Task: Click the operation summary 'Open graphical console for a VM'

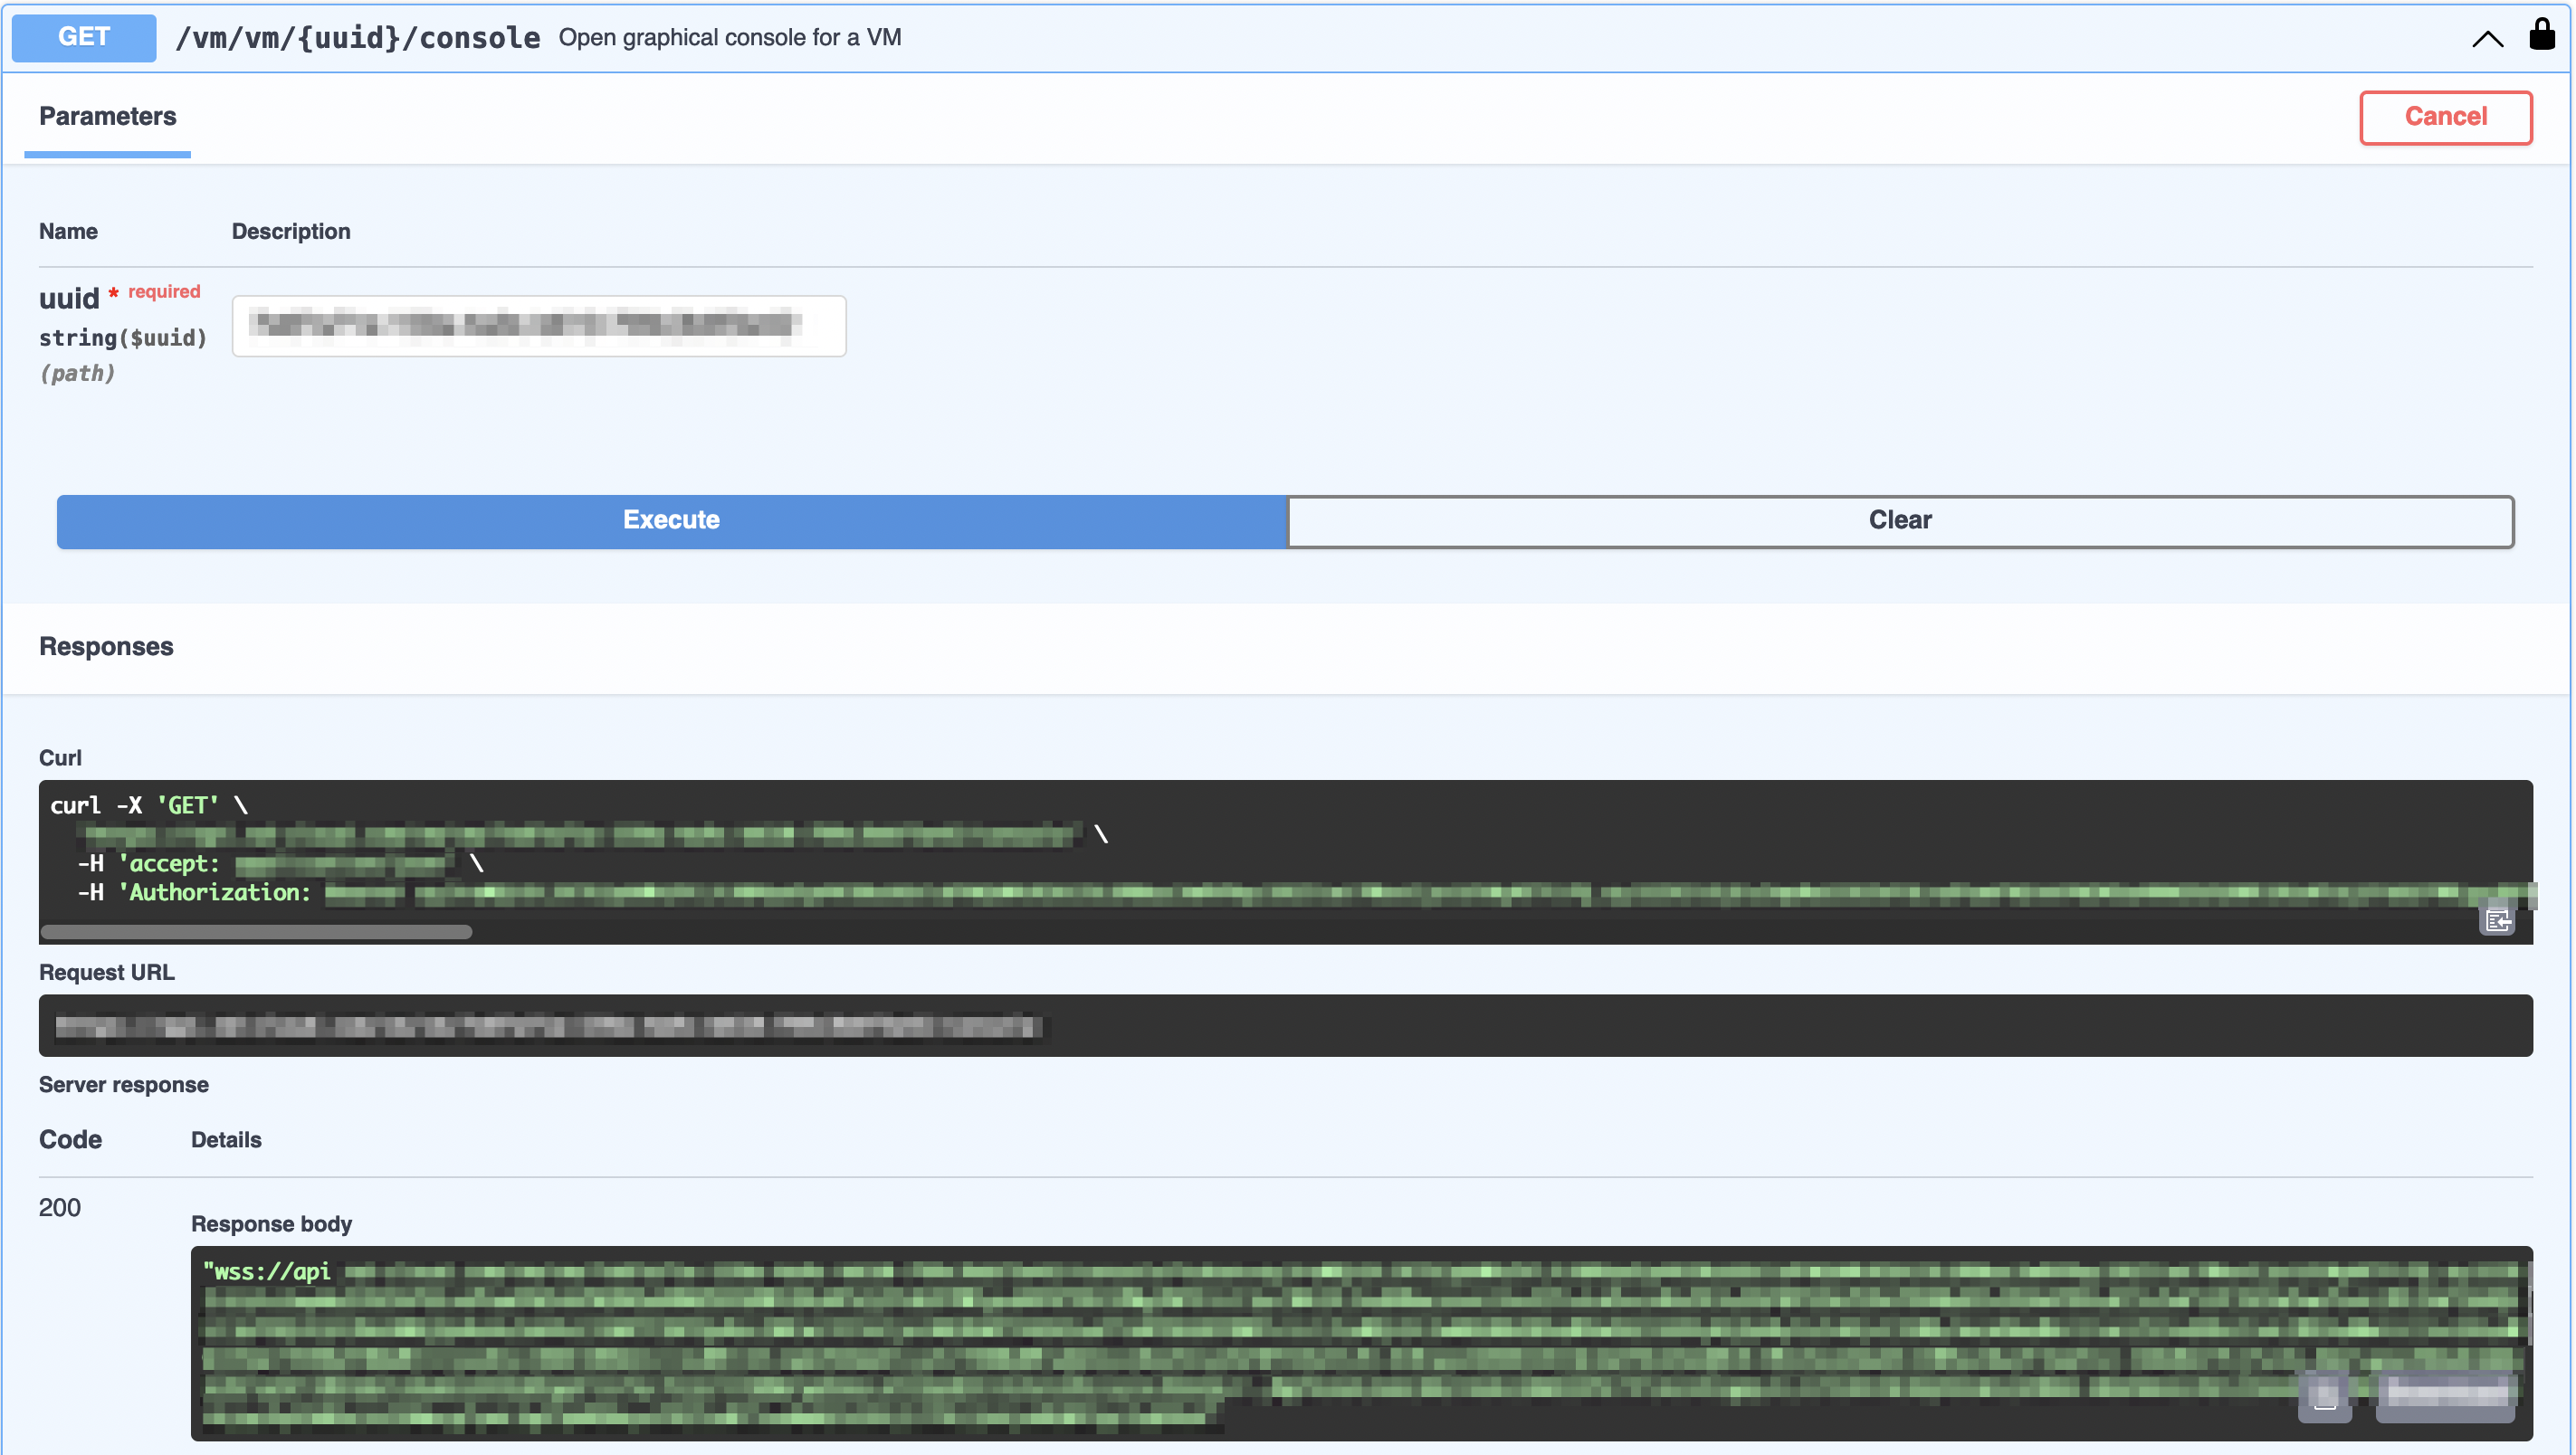Action: click(729, 38)
